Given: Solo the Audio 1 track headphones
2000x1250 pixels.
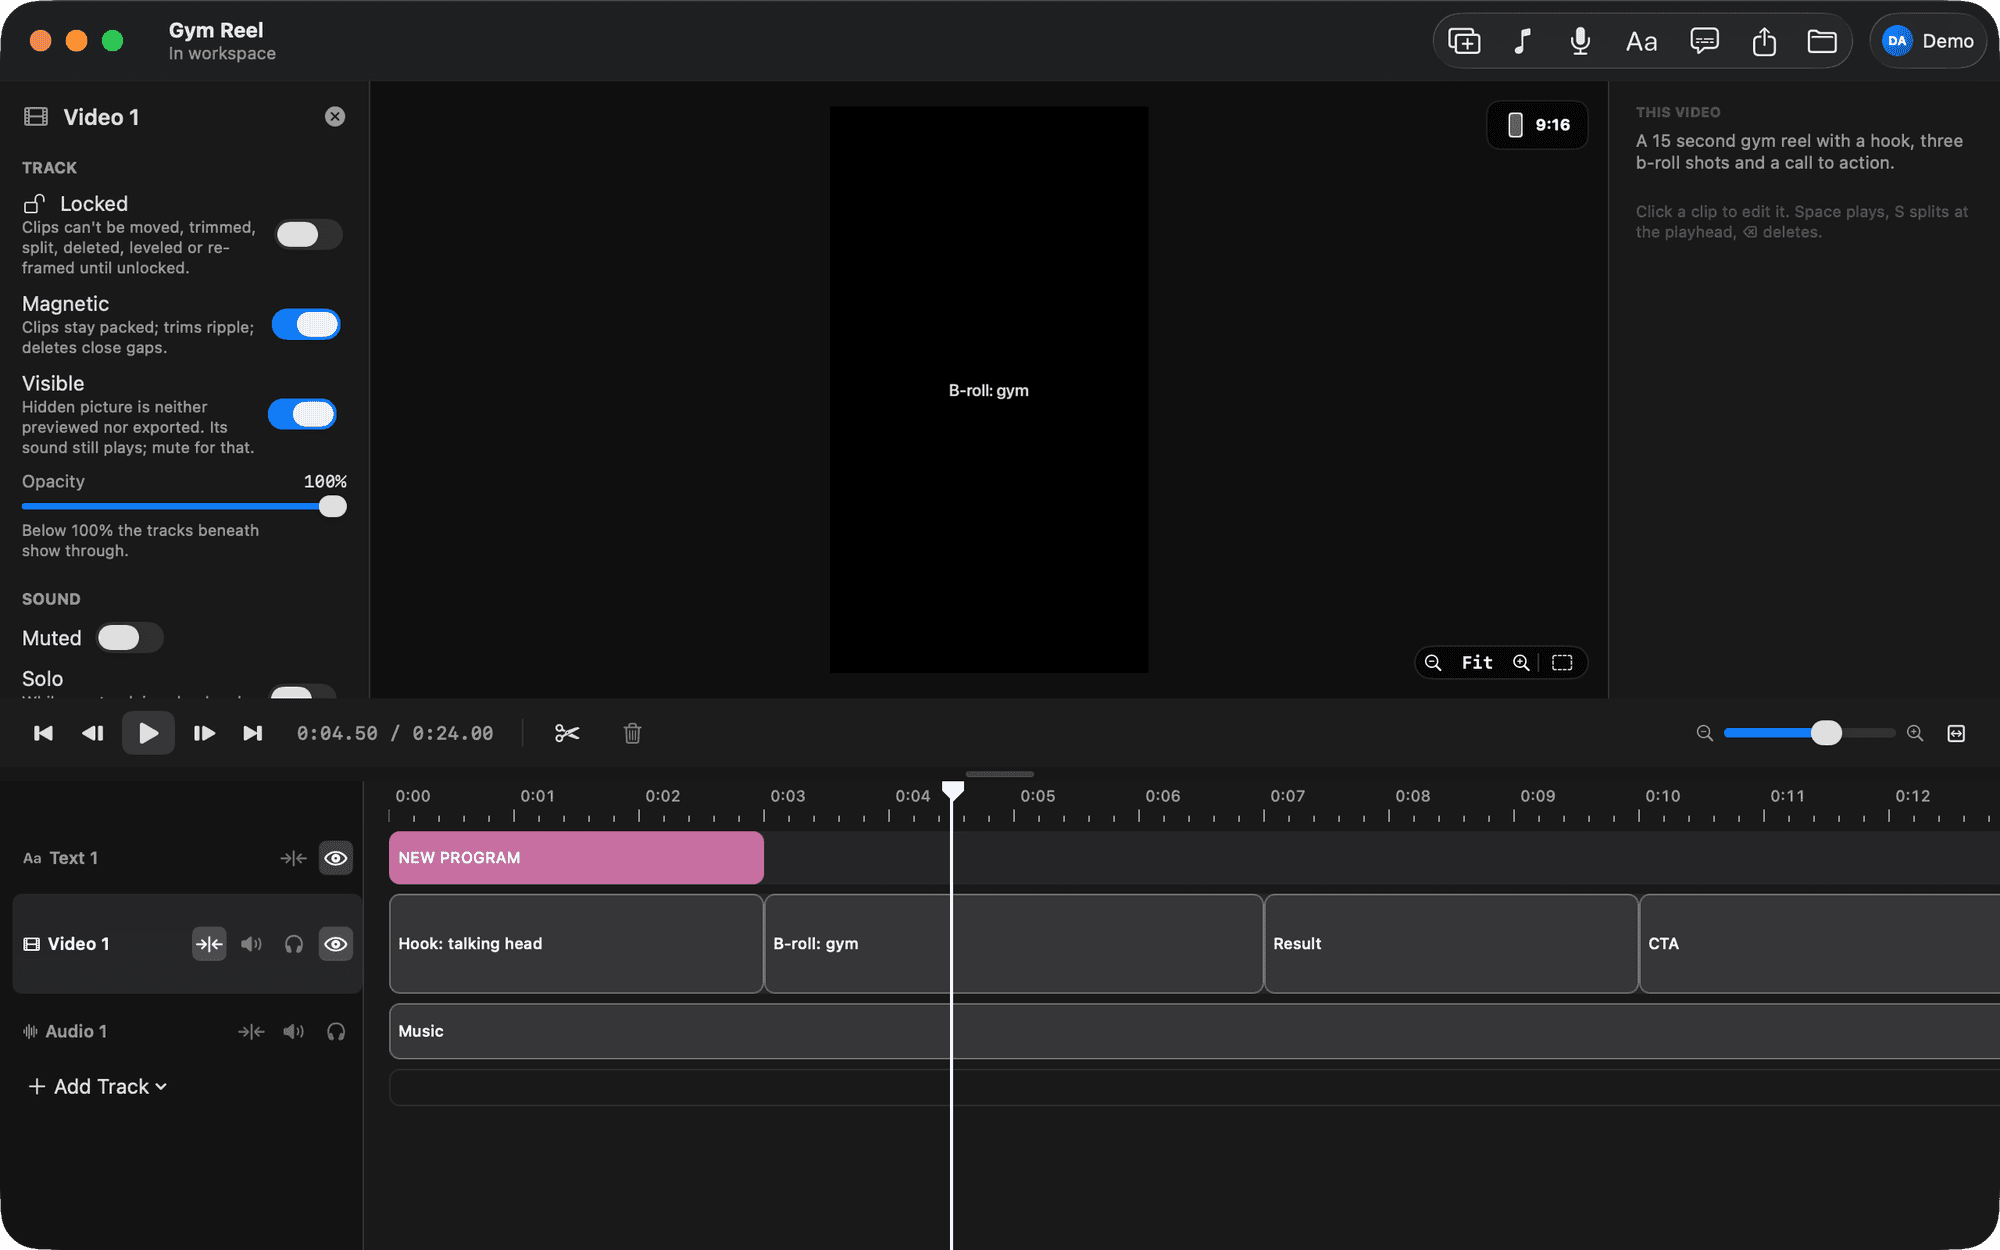Looking at the screenshot, I should click(x=336, y=1031).
